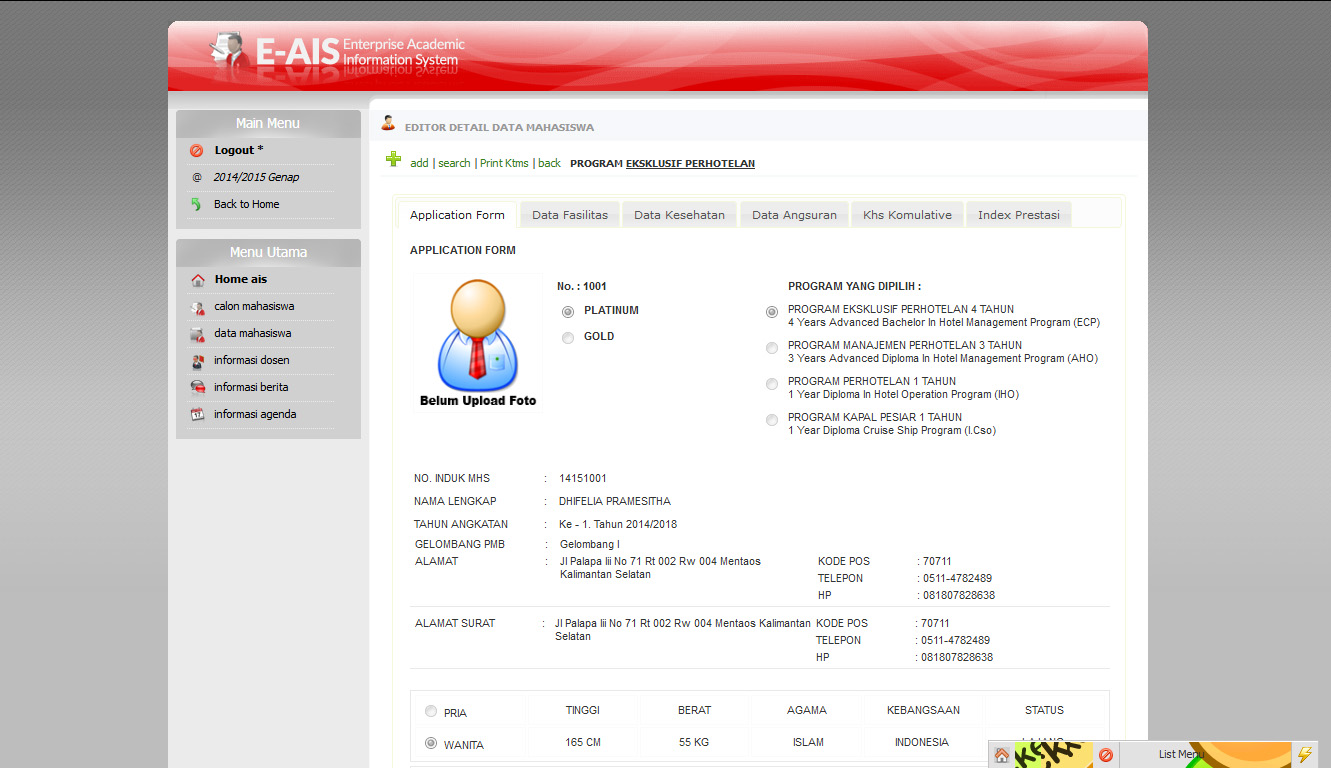Click the informasi dosen person icon
This screenshot has height=768, width=1331.
pyautogui.click(x=198, y=361)
